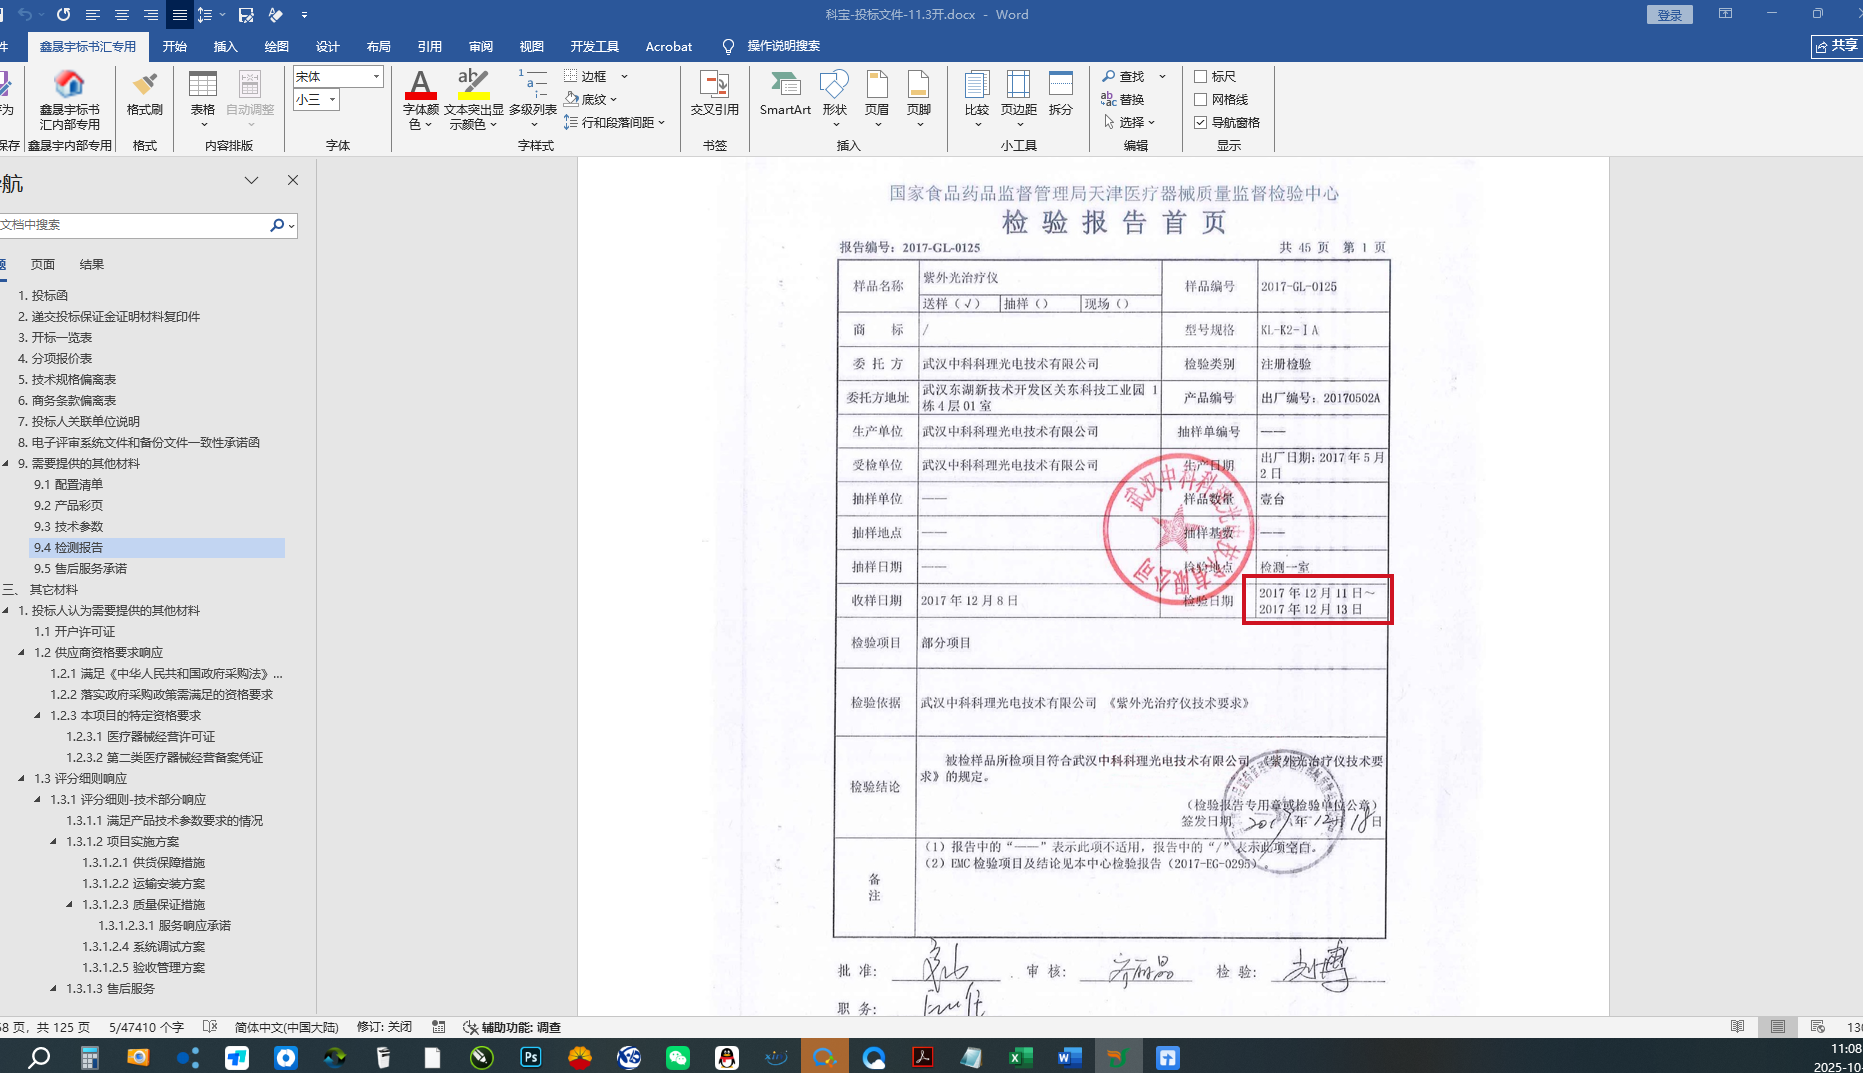1863x1073 pixels.
Task: Uncheck the 导航窗格 navigation pane checkbox
Action: click(1201, 122)
